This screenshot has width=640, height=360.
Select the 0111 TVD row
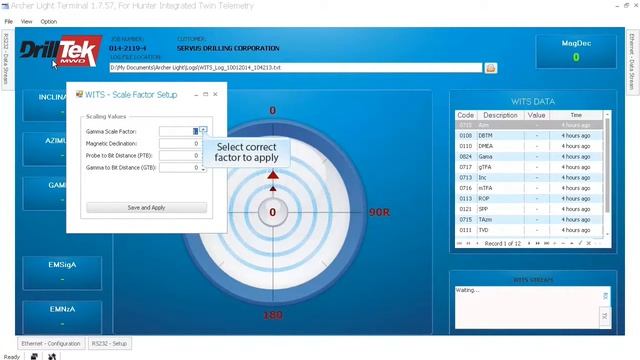point(529,230)
